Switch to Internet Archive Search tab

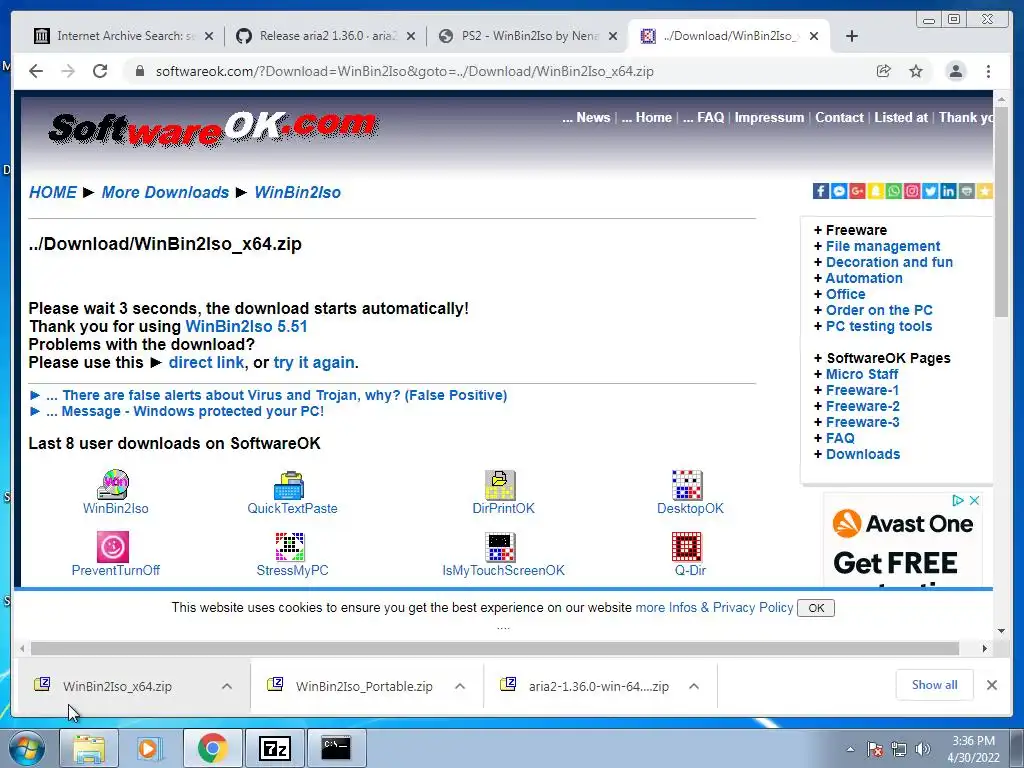point(123,36)
